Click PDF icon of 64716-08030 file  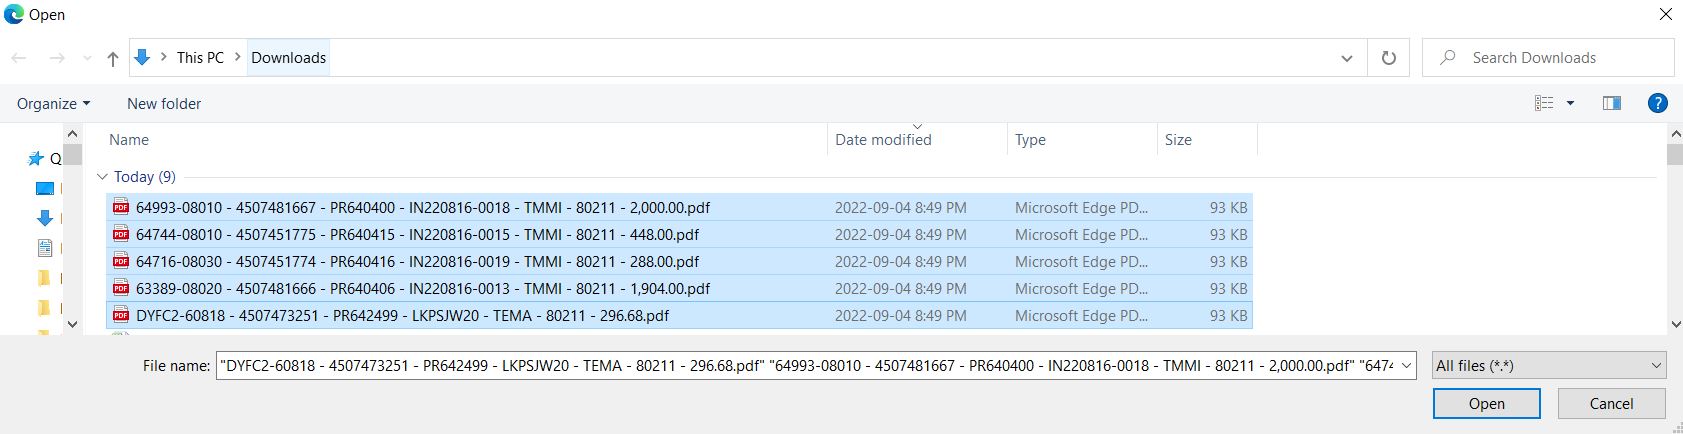[x=121, y=262]
